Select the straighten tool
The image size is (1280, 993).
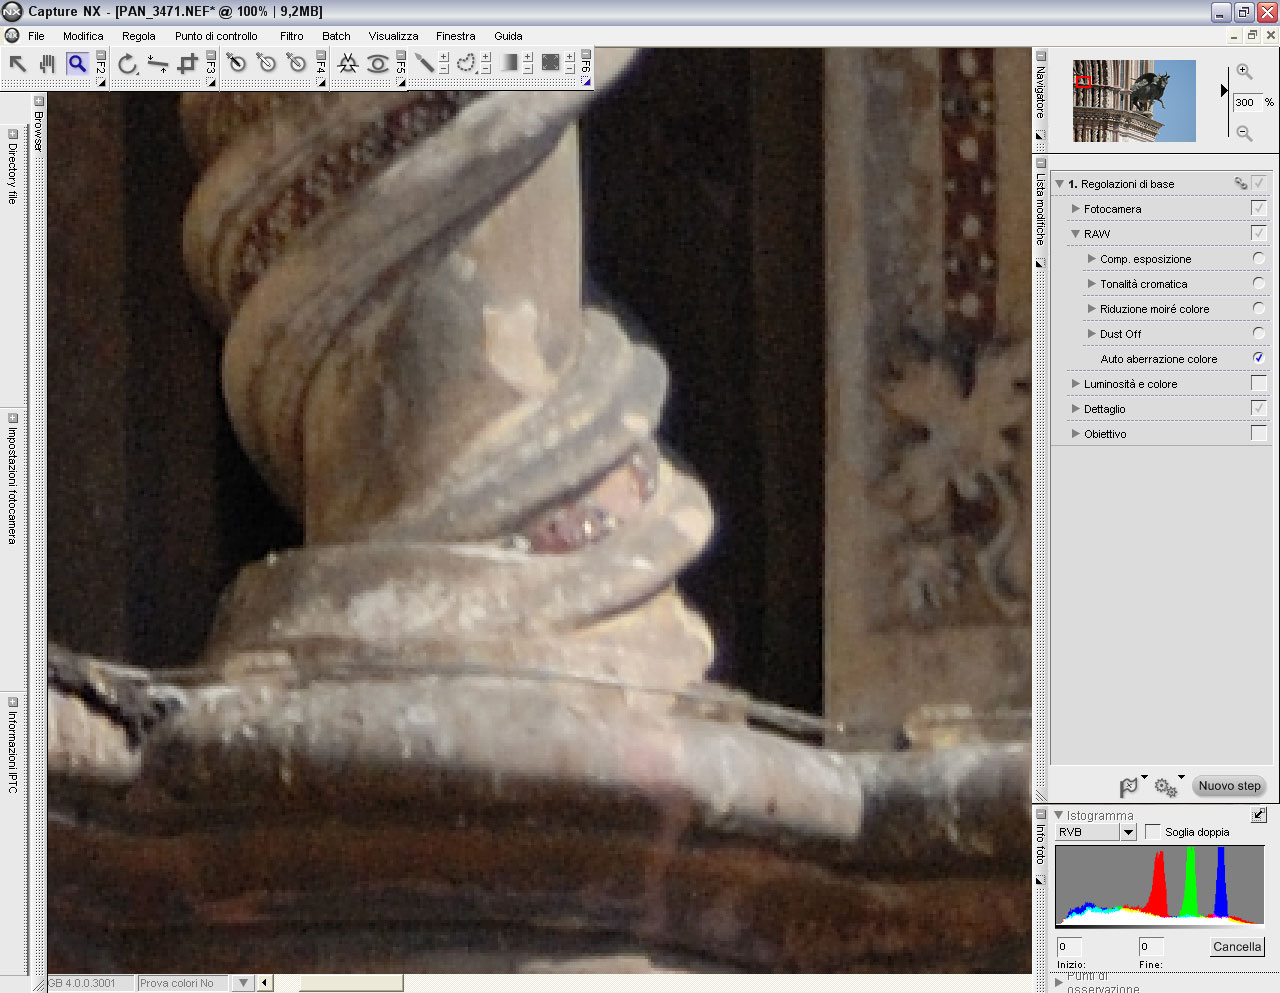157,64
